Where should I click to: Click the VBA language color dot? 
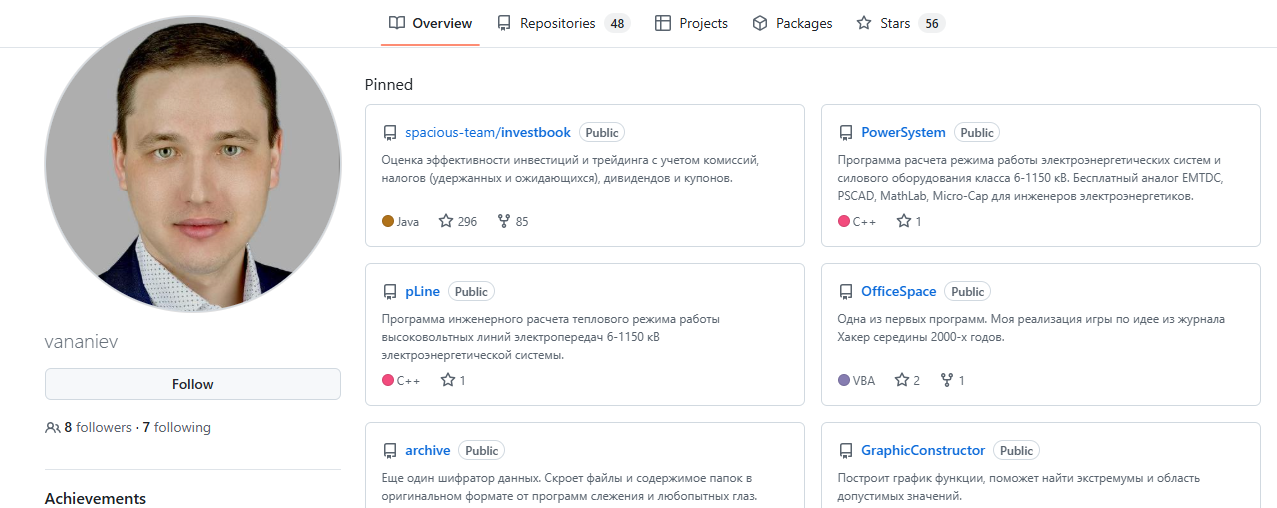pos(844,380)
